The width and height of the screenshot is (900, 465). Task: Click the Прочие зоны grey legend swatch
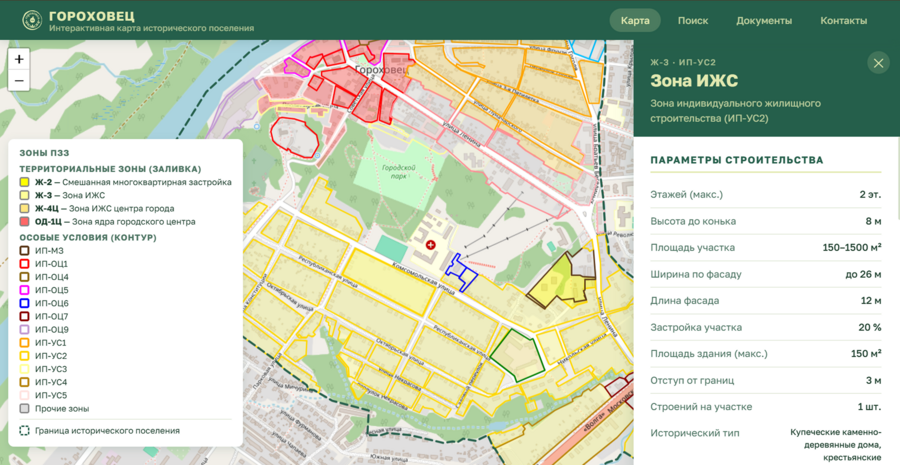pos(25,409)
